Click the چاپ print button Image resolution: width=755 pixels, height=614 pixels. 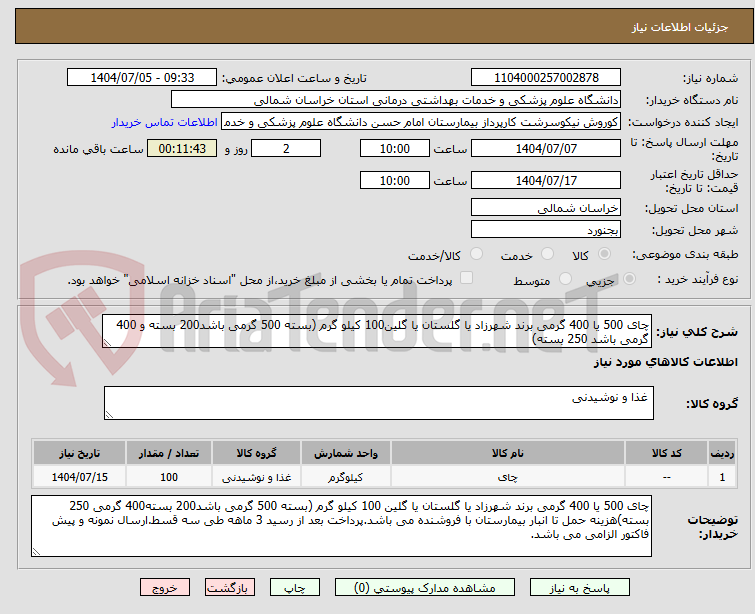point(295,588)
